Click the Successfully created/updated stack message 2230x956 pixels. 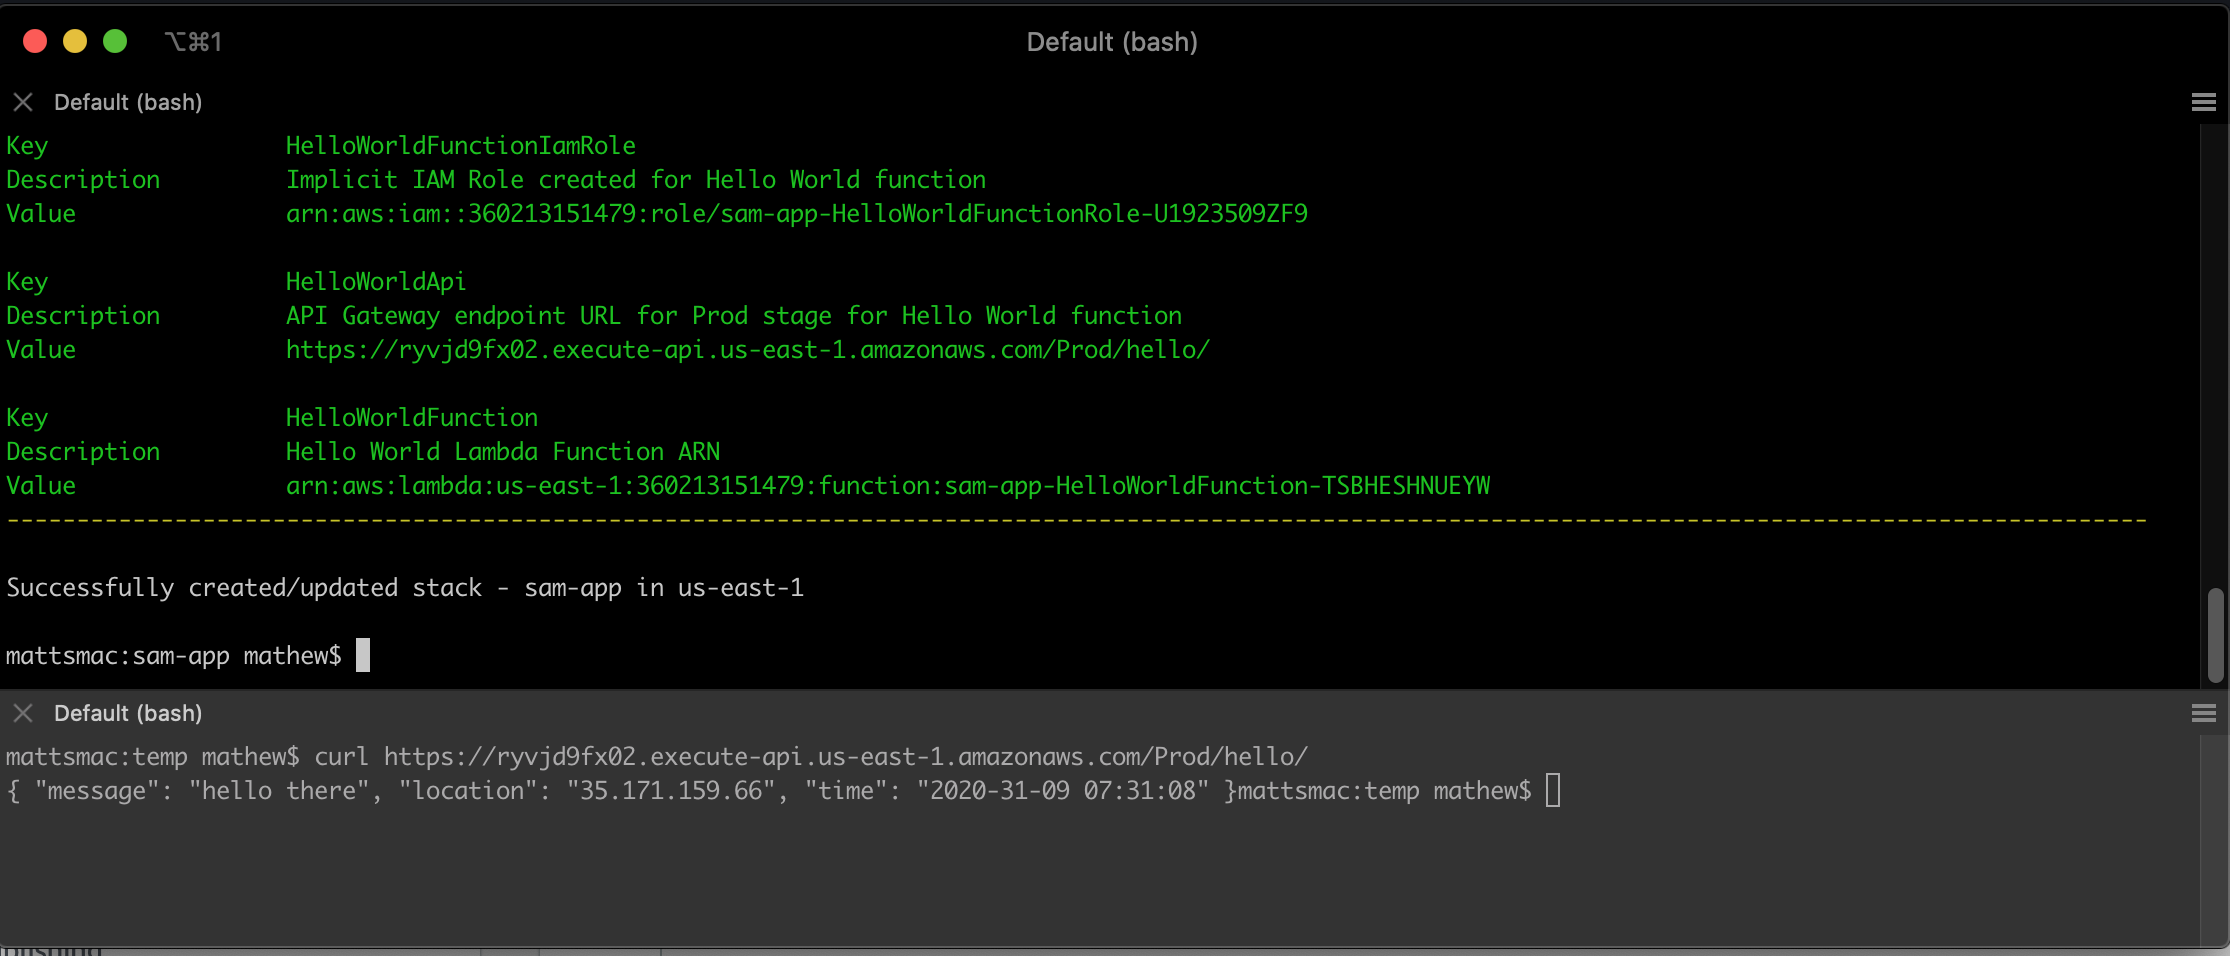[x=405, y=588]
